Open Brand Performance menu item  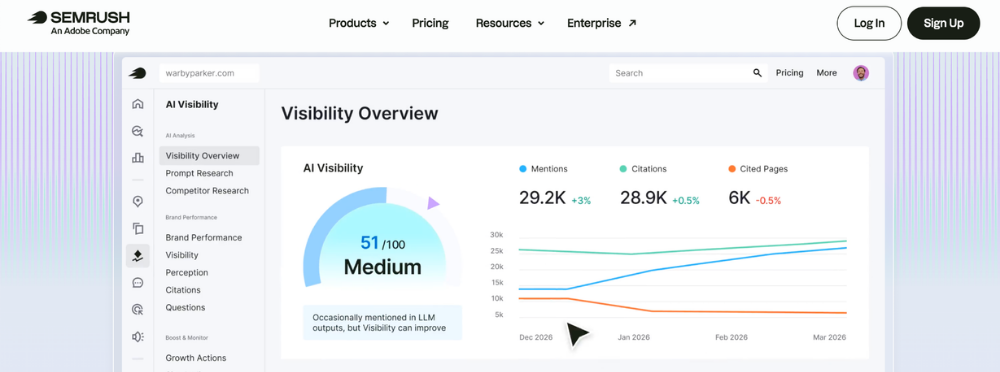(204, 237)
